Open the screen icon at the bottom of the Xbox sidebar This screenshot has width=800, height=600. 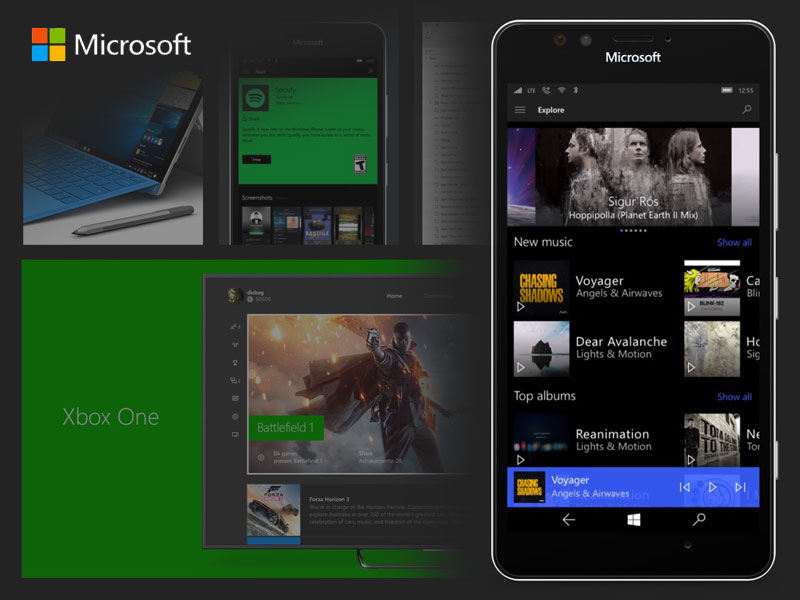click(x=235, y=434)
